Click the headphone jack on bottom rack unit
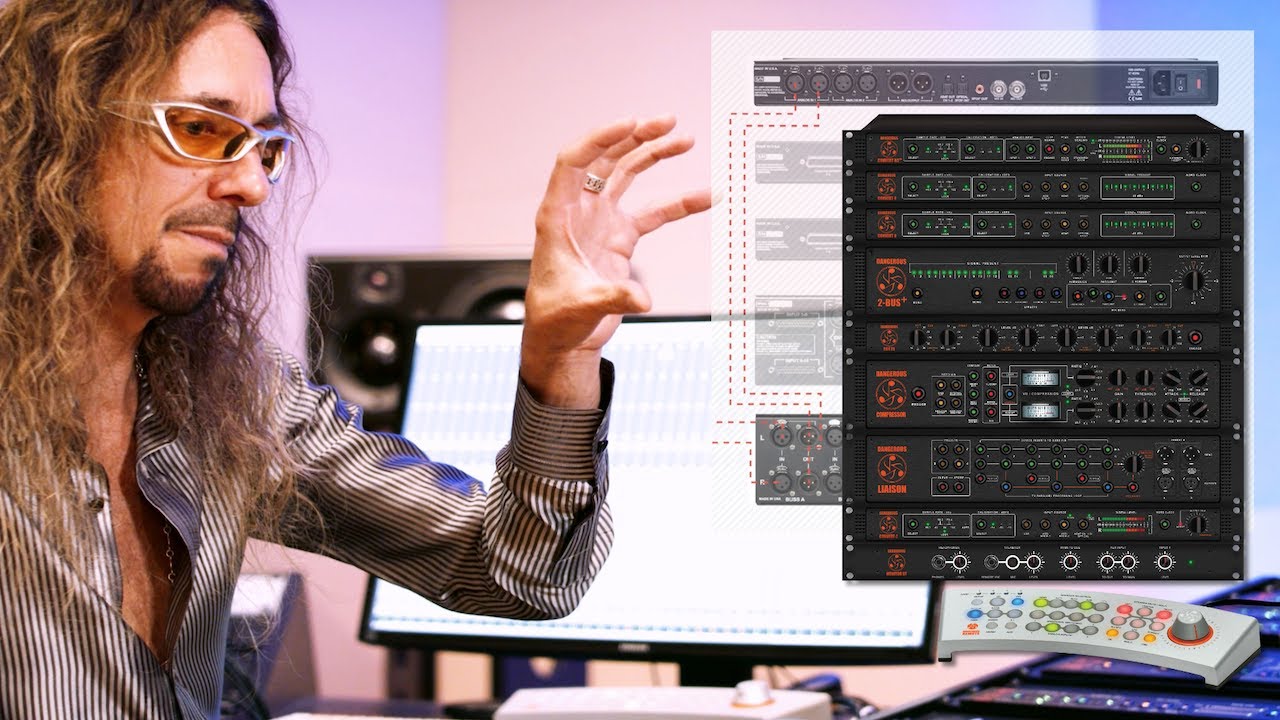 pos(939,562)
